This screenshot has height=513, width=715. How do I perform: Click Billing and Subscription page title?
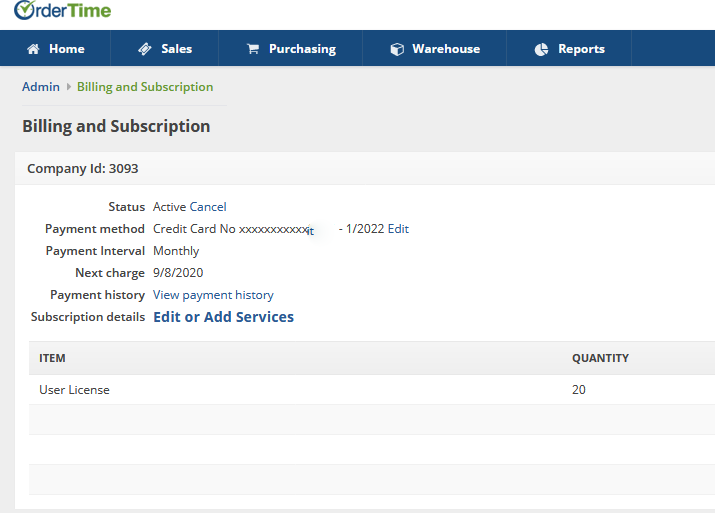(116, 126)
